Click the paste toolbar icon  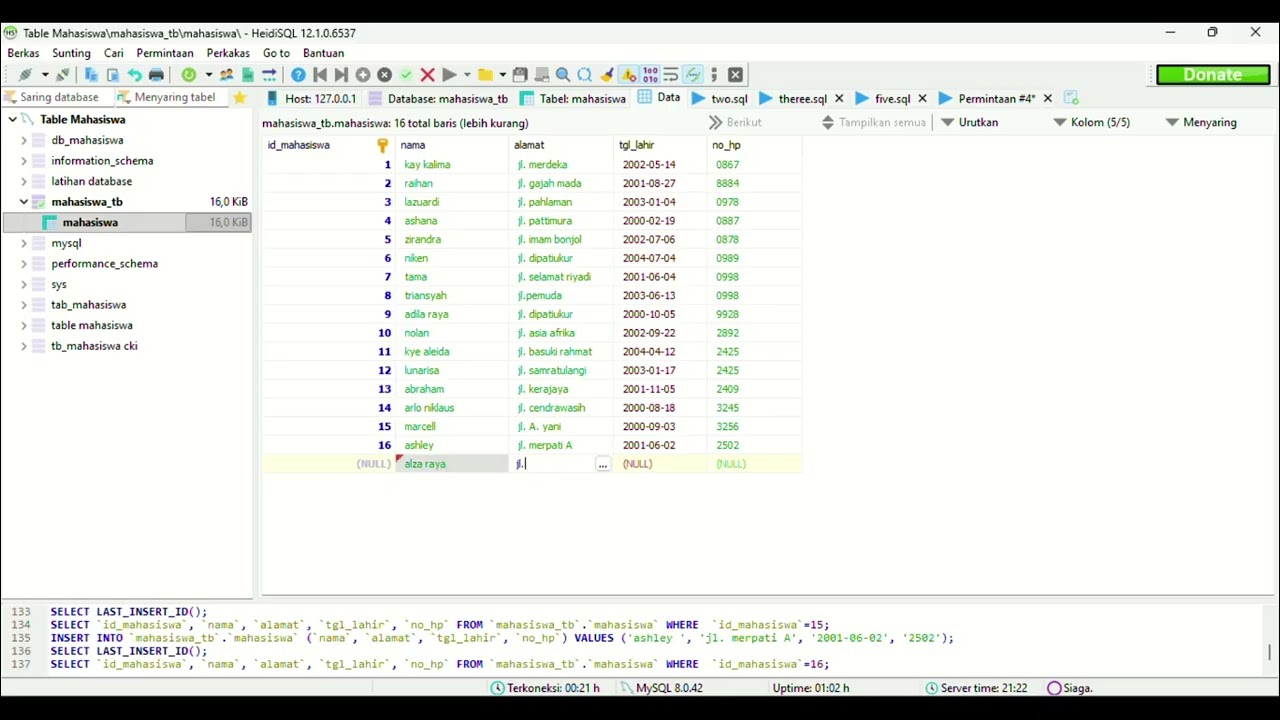click(112, 75)
